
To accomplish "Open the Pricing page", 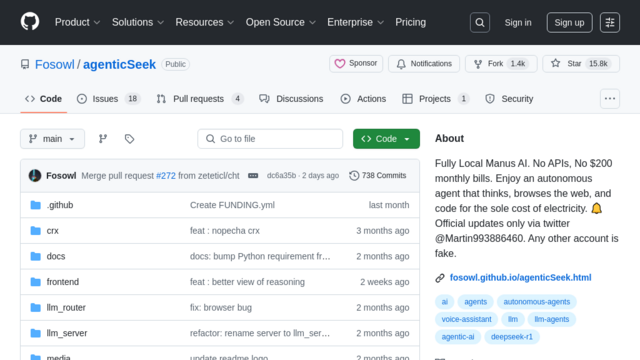I will tap(410, 22).
